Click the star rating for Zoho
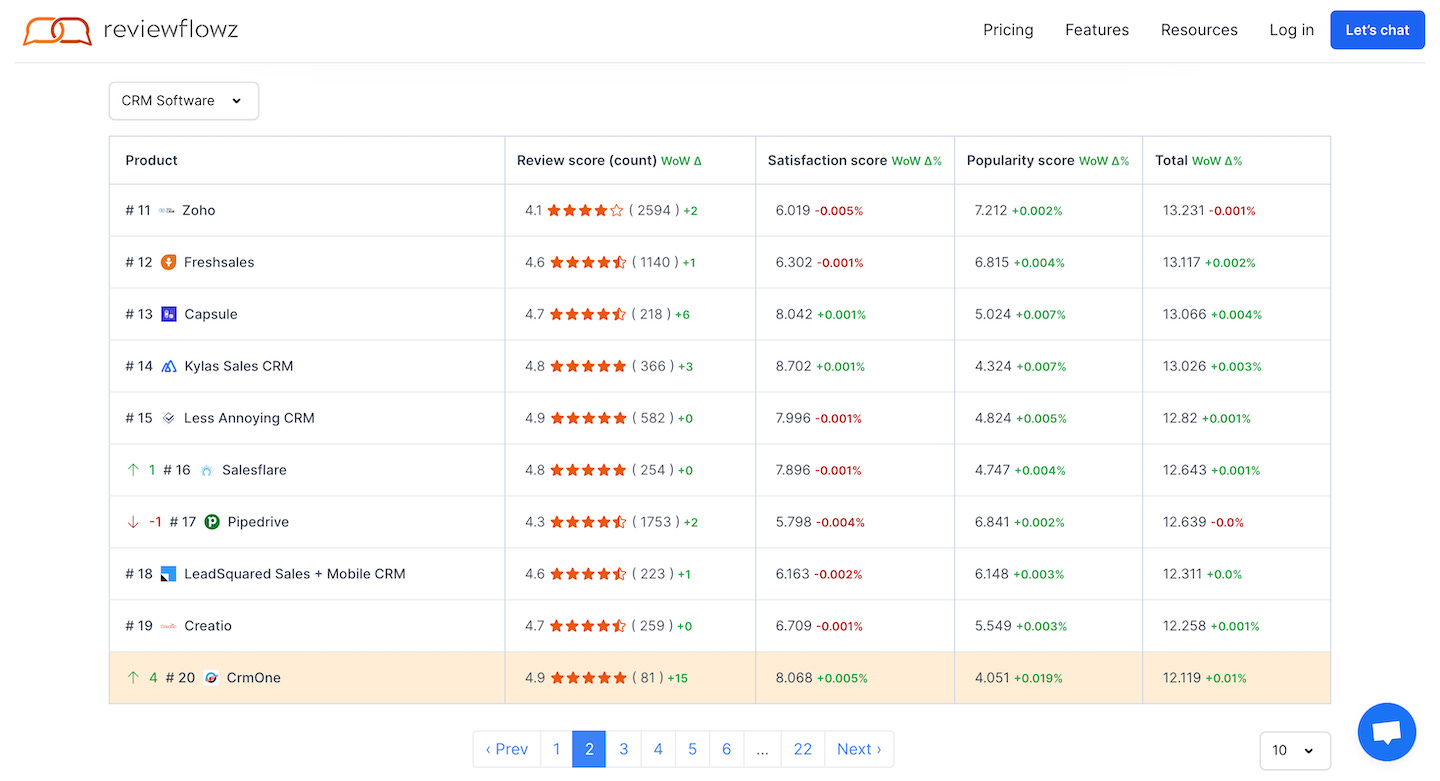This screenshot has height=781, width=1440. [586, 210]
